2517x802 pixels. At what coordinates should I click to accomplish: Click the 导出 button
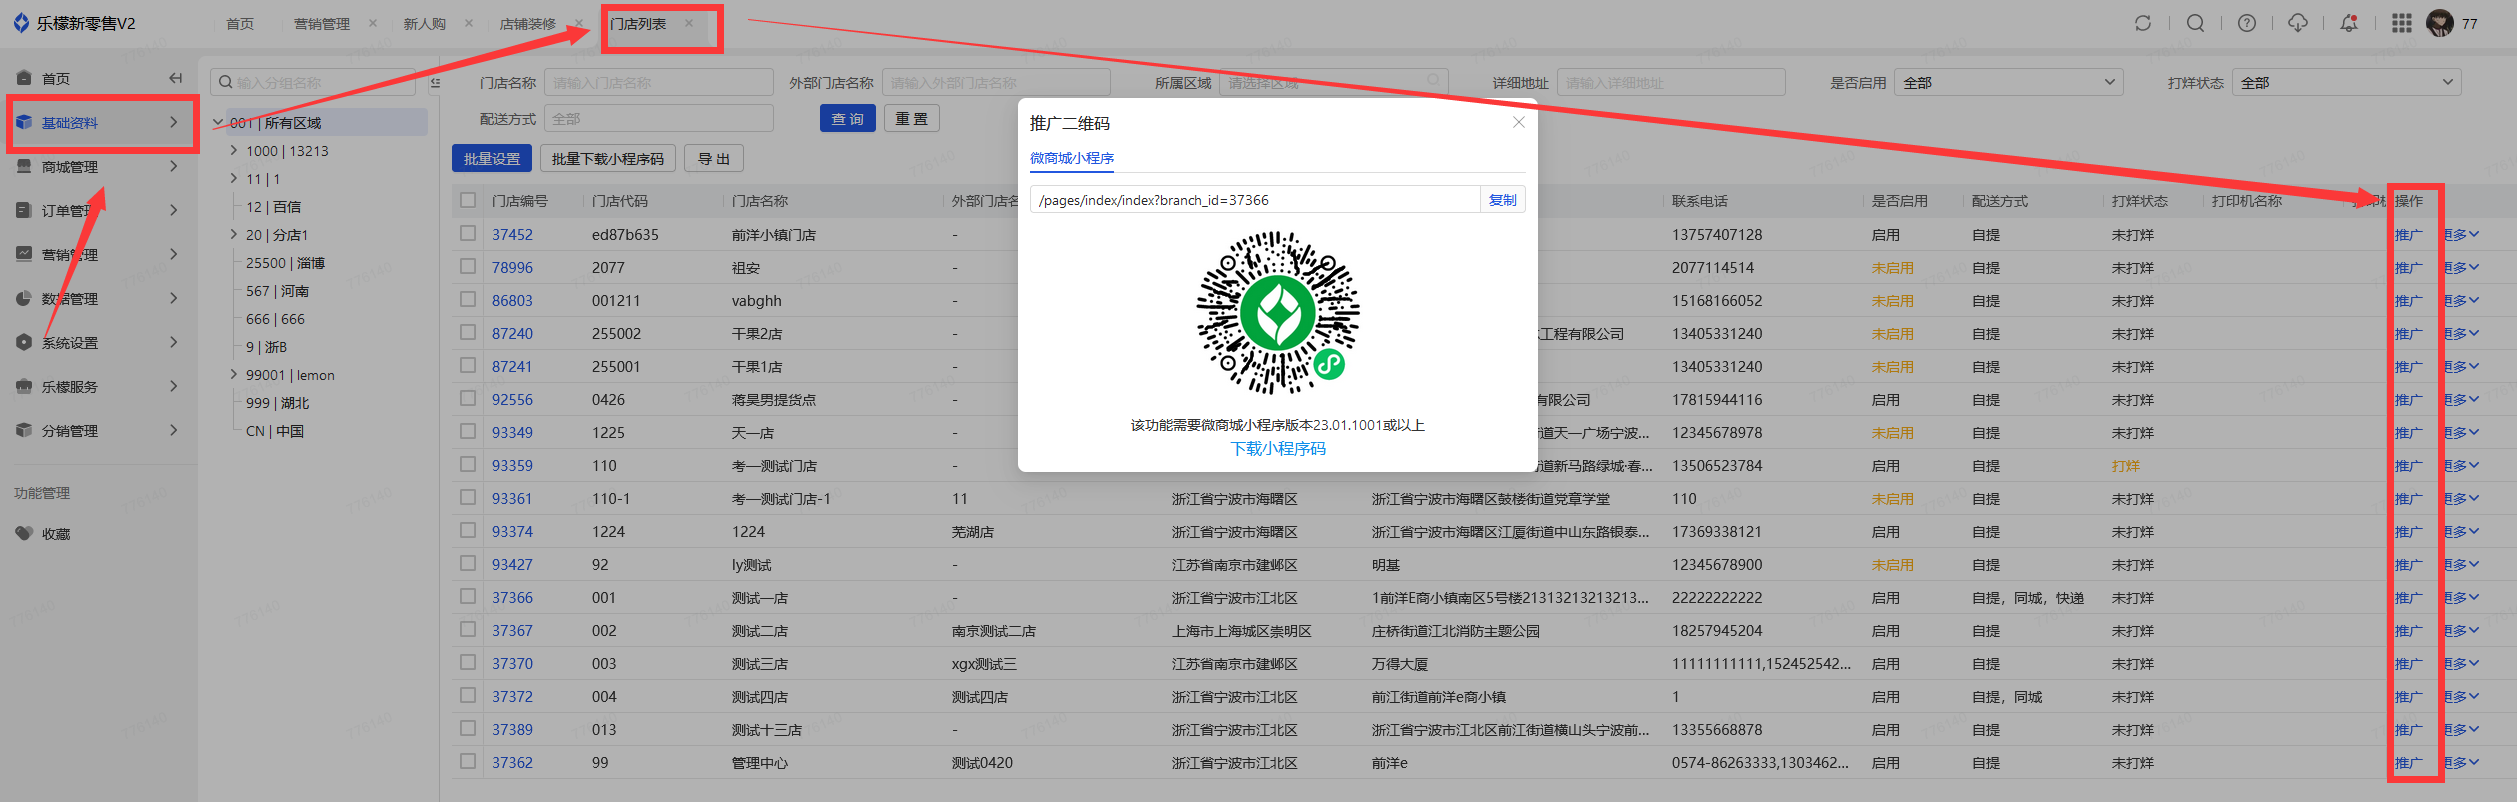point(714,158)
